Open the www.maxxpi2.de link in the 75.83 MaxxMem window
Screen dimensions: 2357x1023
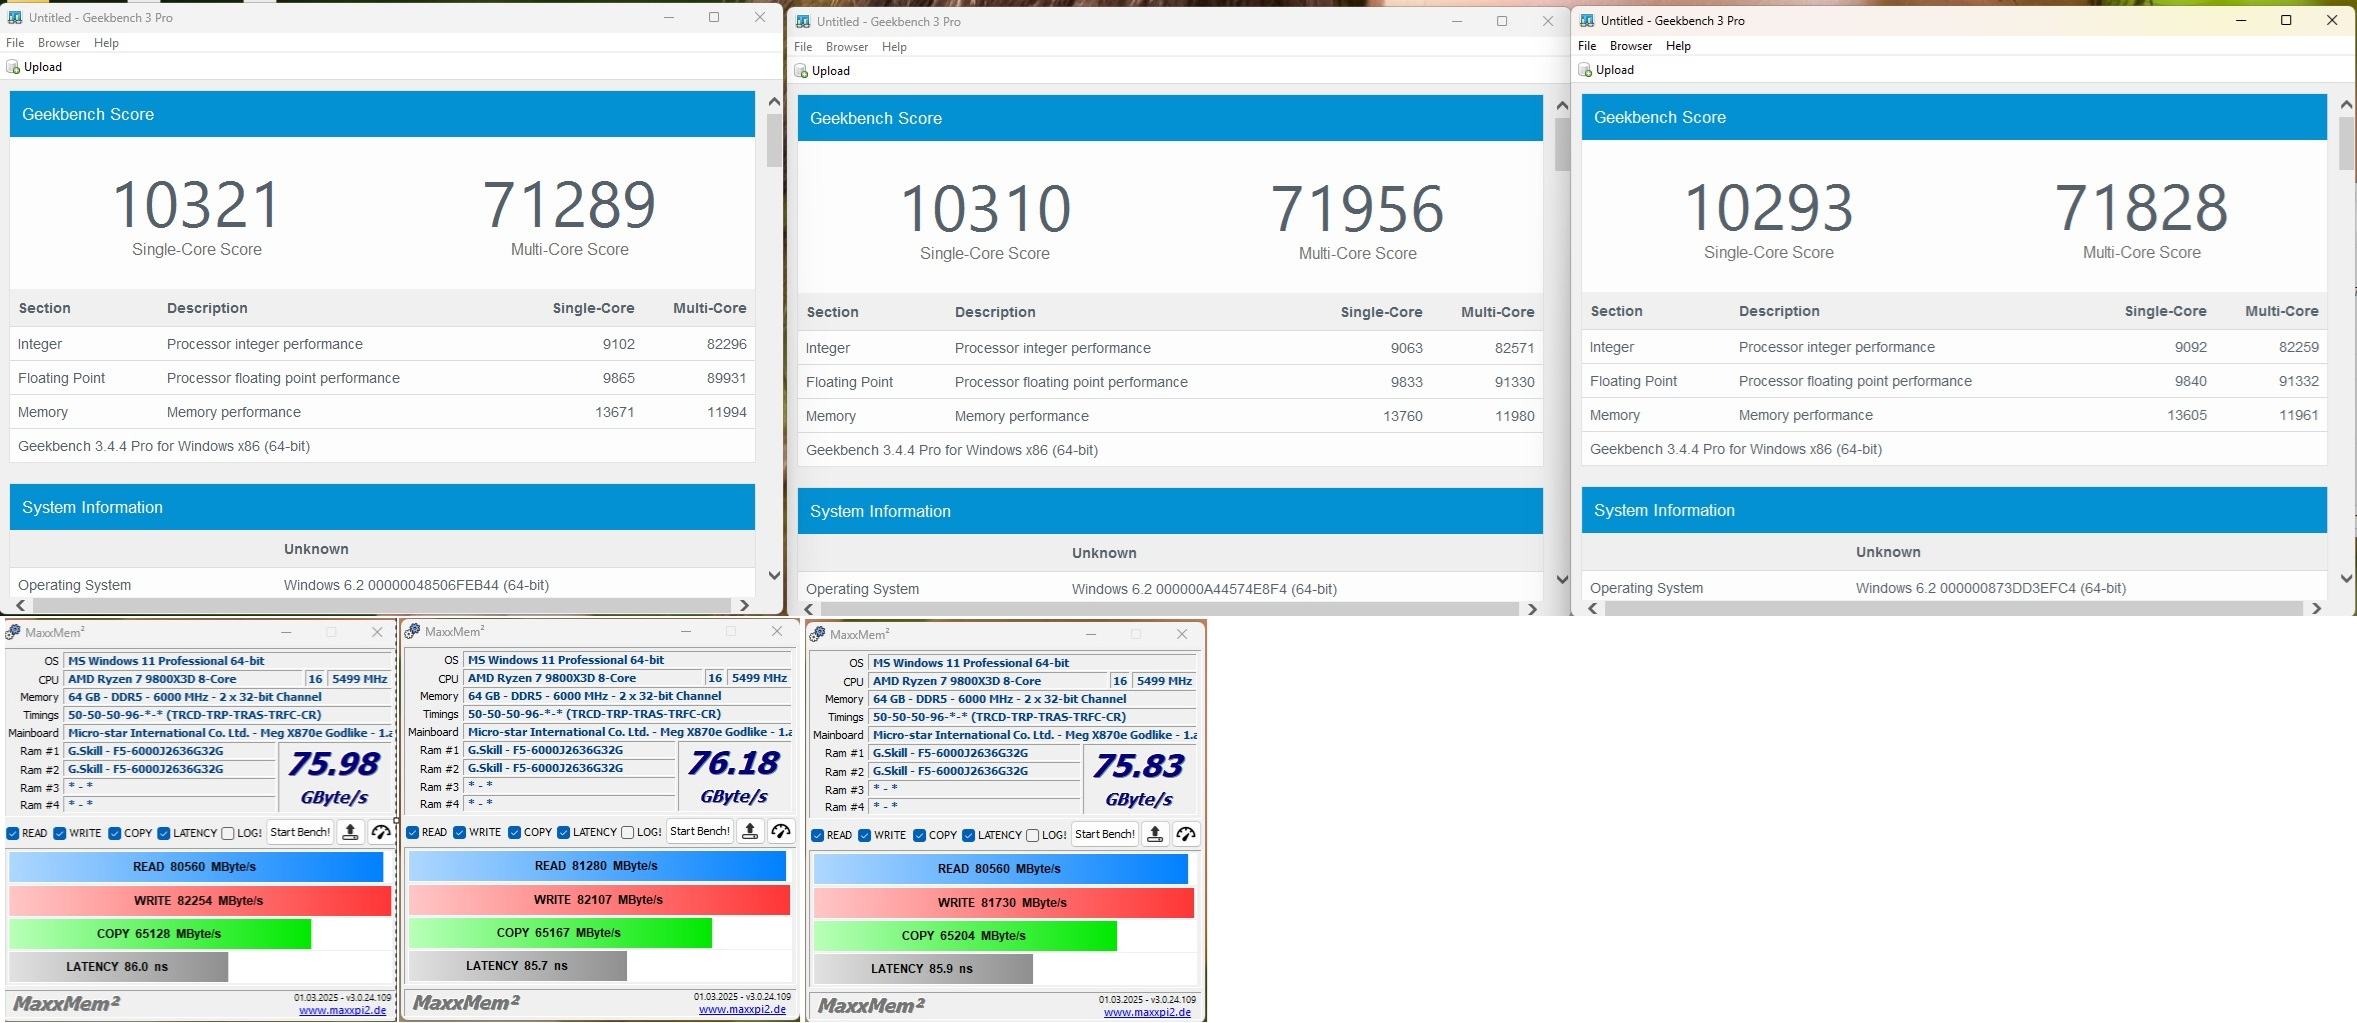(x=1147, y=1012)
